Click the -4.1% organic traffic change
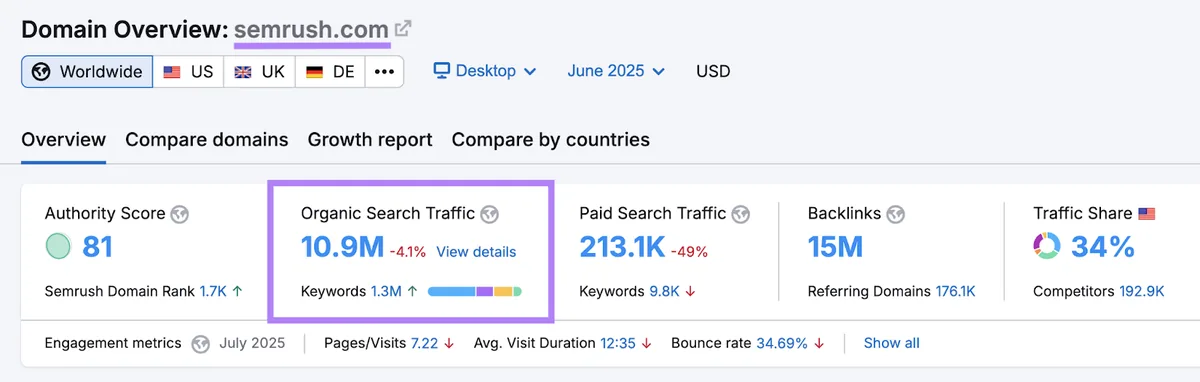 pos(409,251)
